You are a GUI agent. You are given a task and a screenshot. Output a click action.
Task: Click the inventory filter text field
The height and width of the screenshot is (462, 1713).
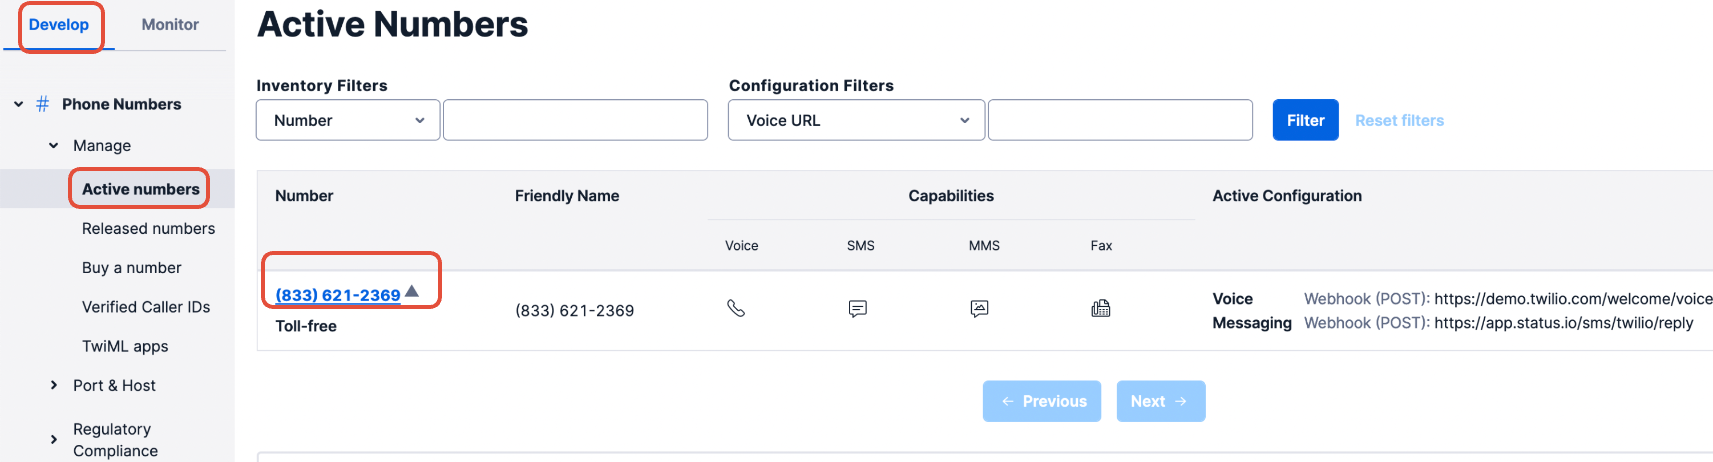(575, 120)
